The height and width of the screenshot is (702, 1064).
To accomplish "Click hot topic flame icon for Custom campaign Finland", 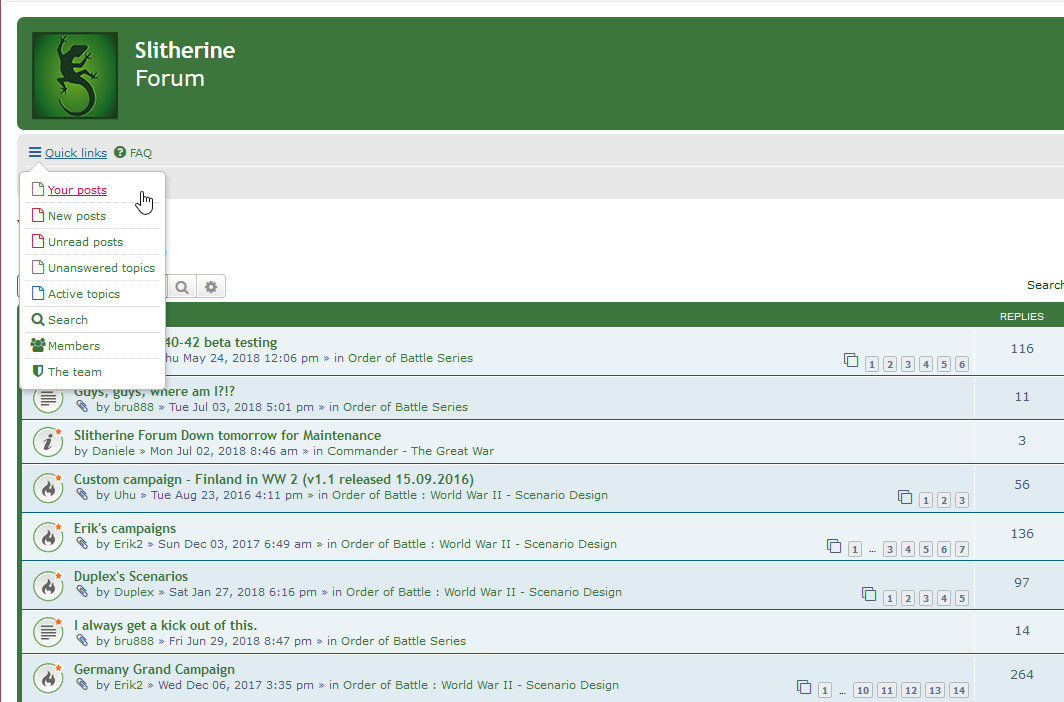I will pyautogui.click(x=48, y=488).
